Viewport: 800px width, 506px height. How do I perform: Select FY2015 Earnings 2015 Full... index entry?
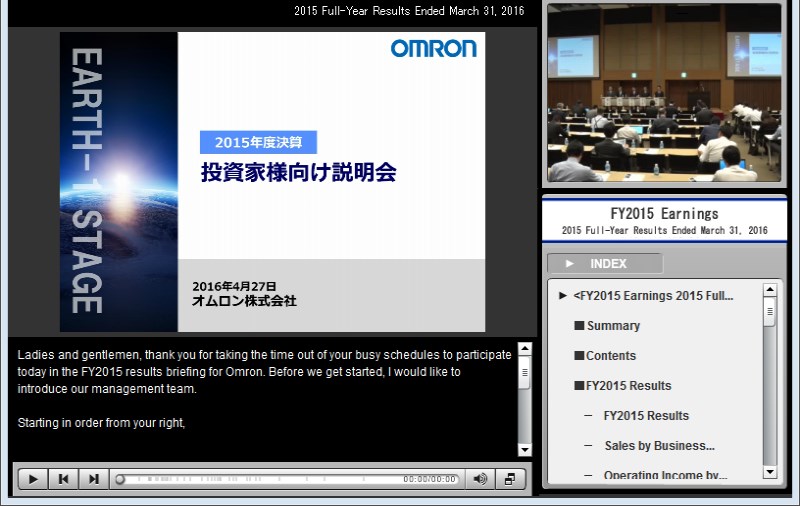[x=653, y=296]
